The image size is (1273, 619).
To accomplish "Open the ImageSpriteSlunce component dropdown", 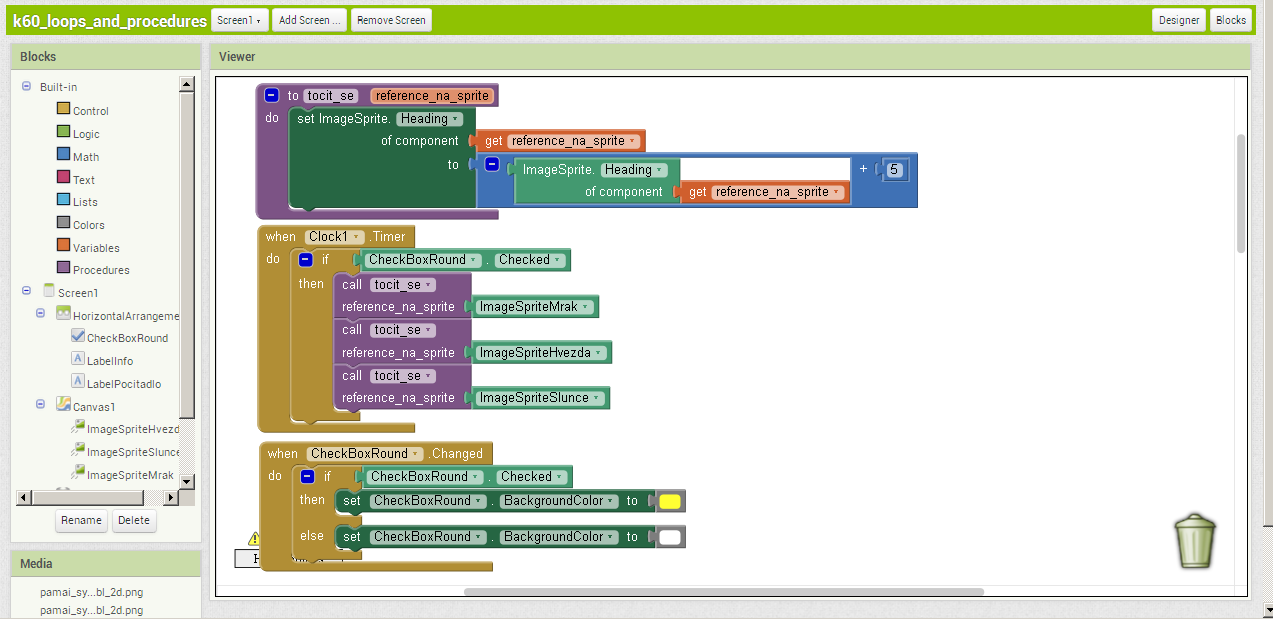I will (x=540, y=398).
